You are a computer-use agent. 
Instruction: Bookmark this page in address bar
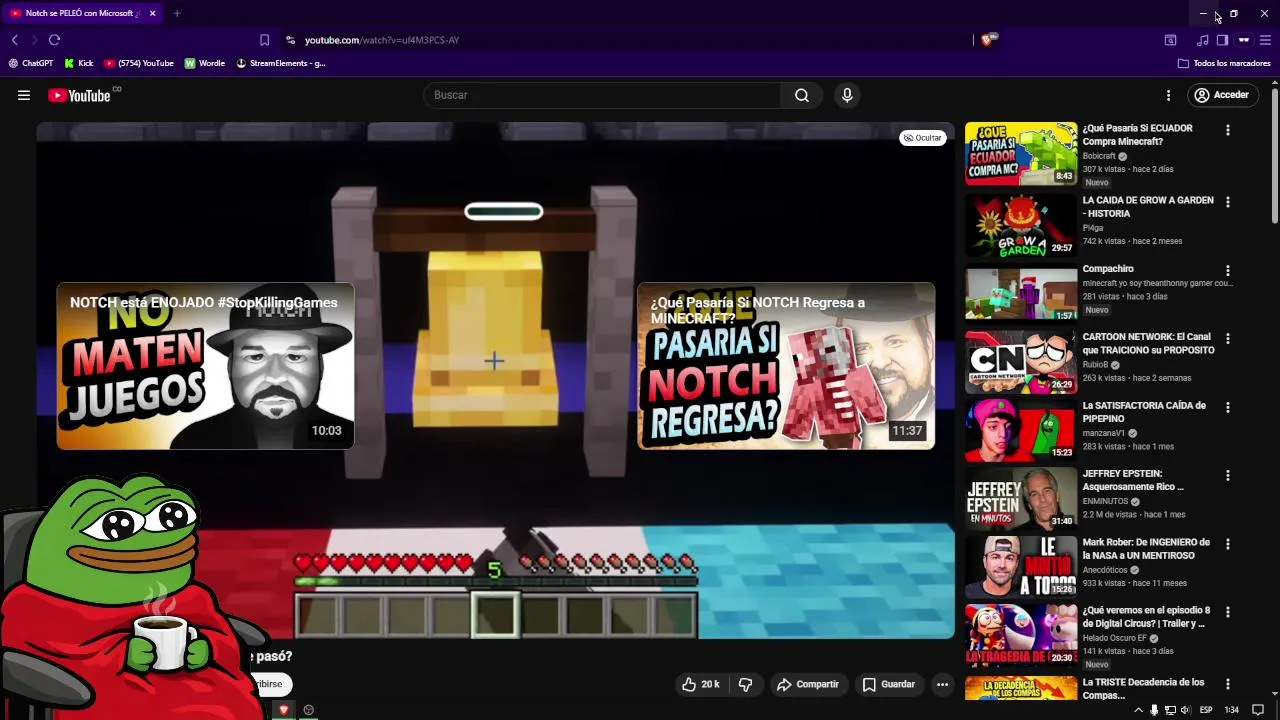tap(264, 40)
